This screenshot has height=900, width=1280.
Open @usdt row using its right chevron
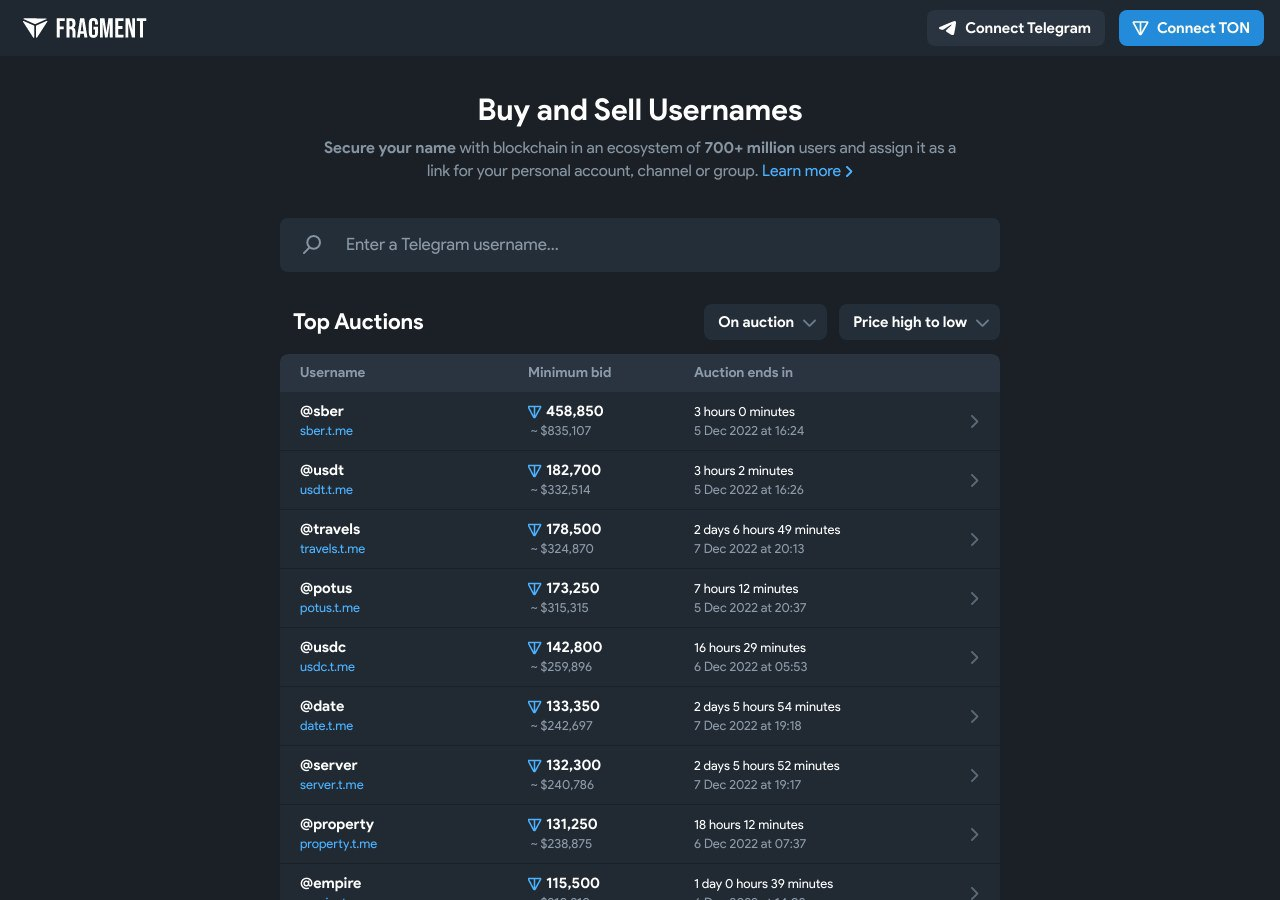(974, 481)
